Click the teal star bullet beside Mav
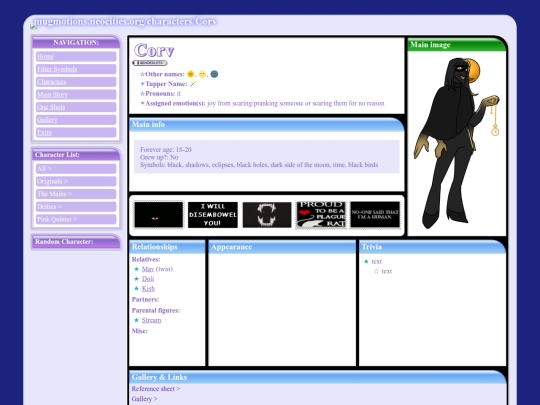The width and height of the screenshot is (540, 405). 136,269
